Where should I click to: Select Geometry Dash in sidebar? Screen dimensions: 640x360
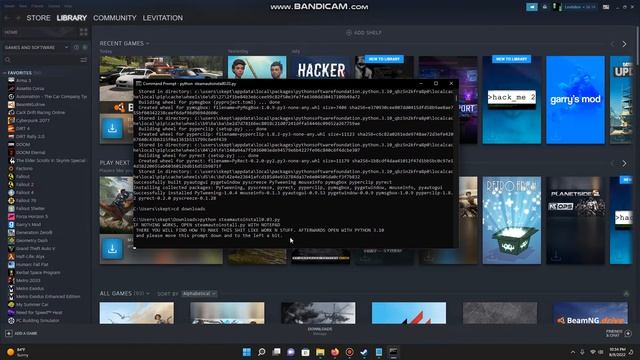point(32,240)
